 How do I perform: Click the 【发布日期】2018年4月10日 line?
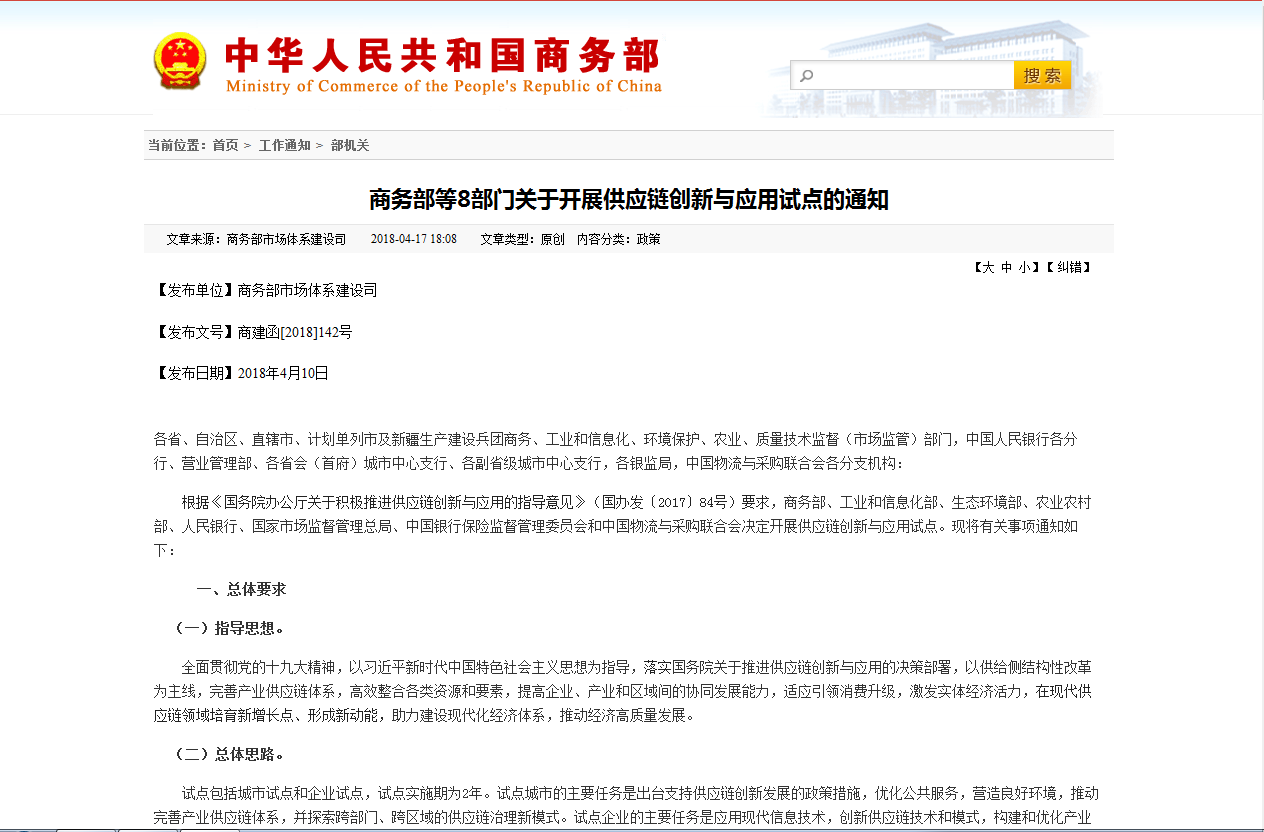point(241,373)
